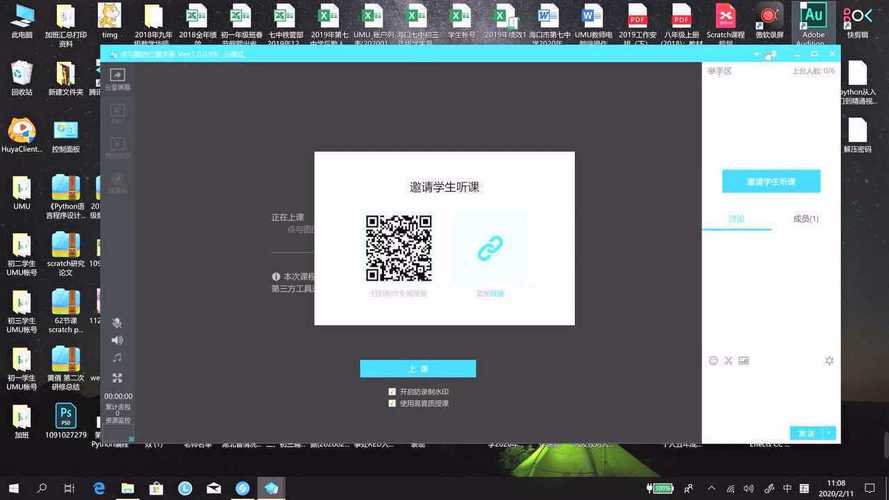Click the 00:00:00 class timer text
889x500 pixels.
pyautogui.click(x=118, y=396)
